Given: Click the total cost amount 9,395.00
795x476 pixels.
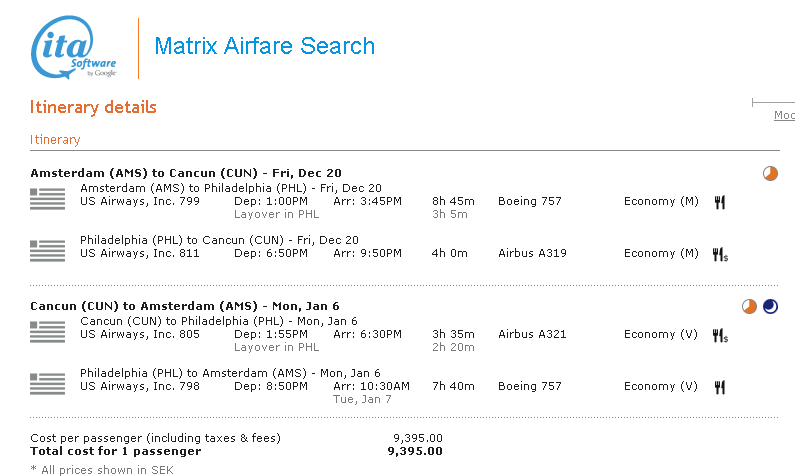Looking at the screenshot, I should 414,451.
